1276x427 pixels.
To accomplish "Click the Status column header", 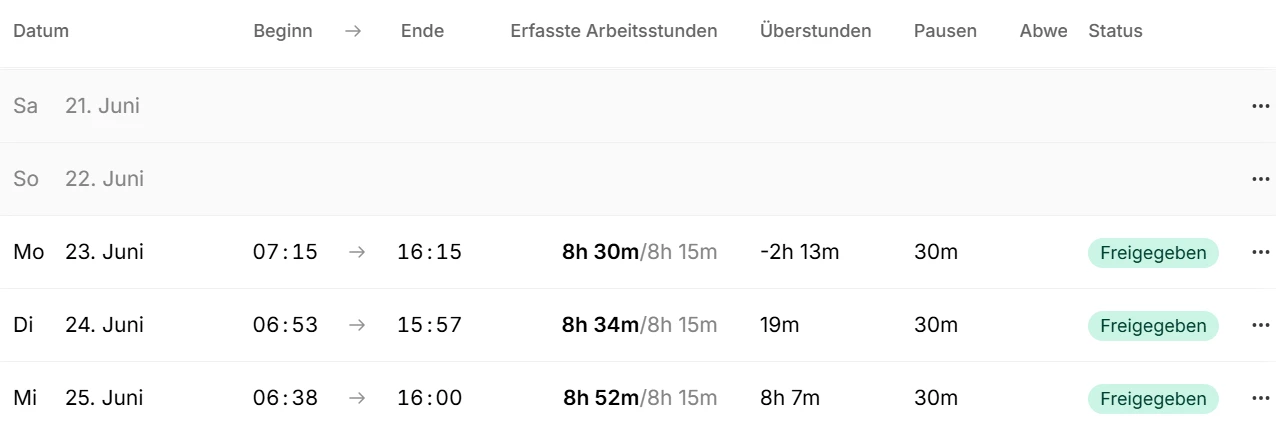I will tap(1115, 31).
